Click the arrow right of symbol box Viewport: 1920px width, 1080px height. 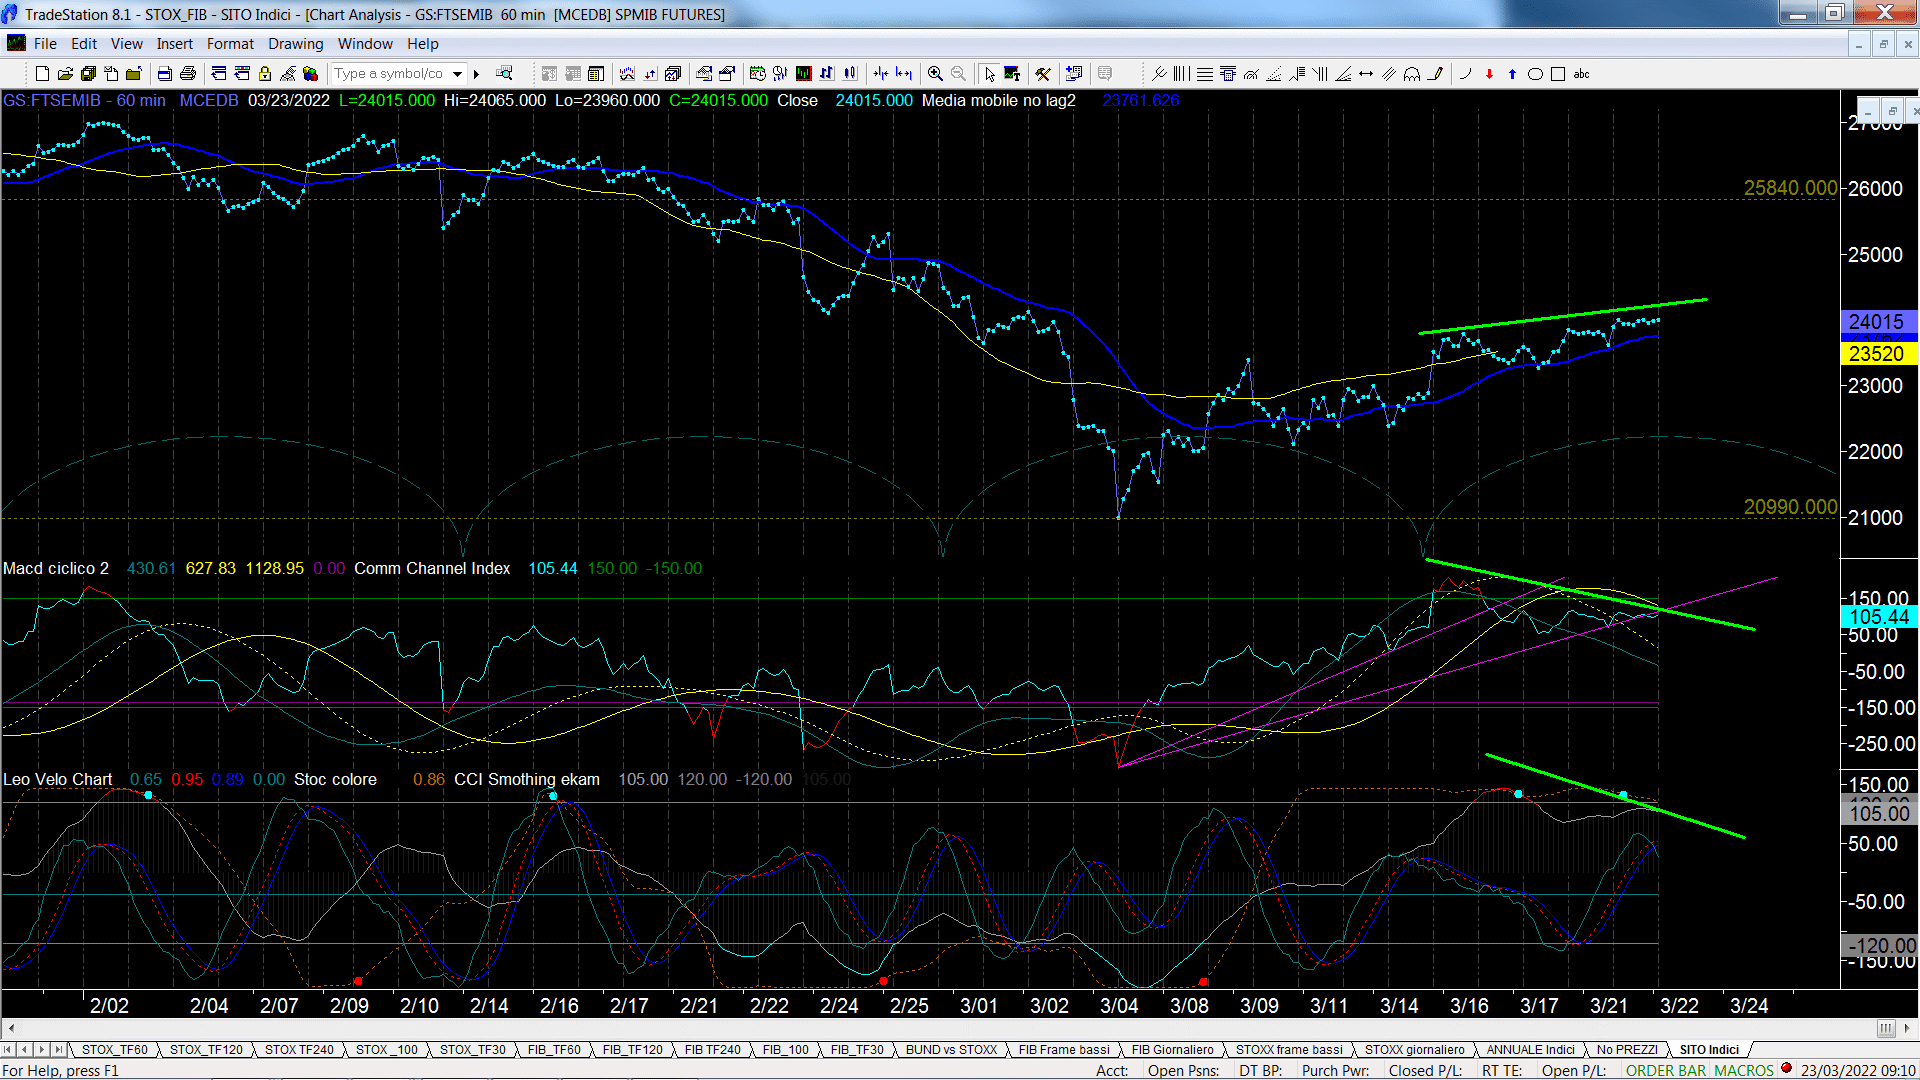477,74
